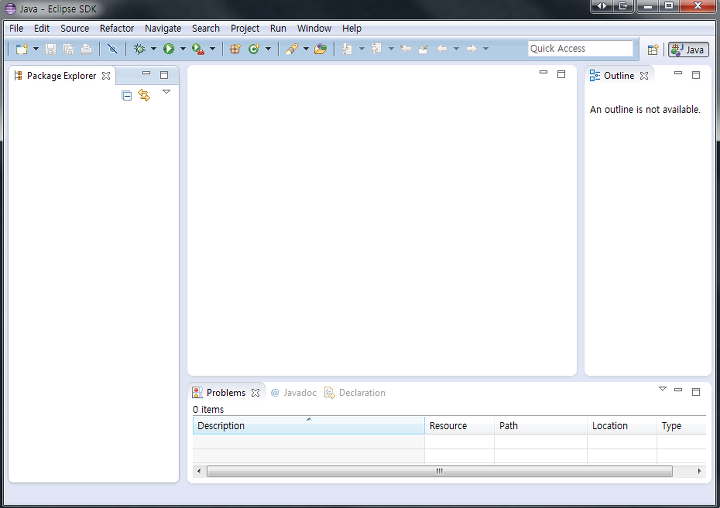This screenshot has width=720, height=508.
Task: Expand the Back history dropdown
Action: click(x=456, y=49)
